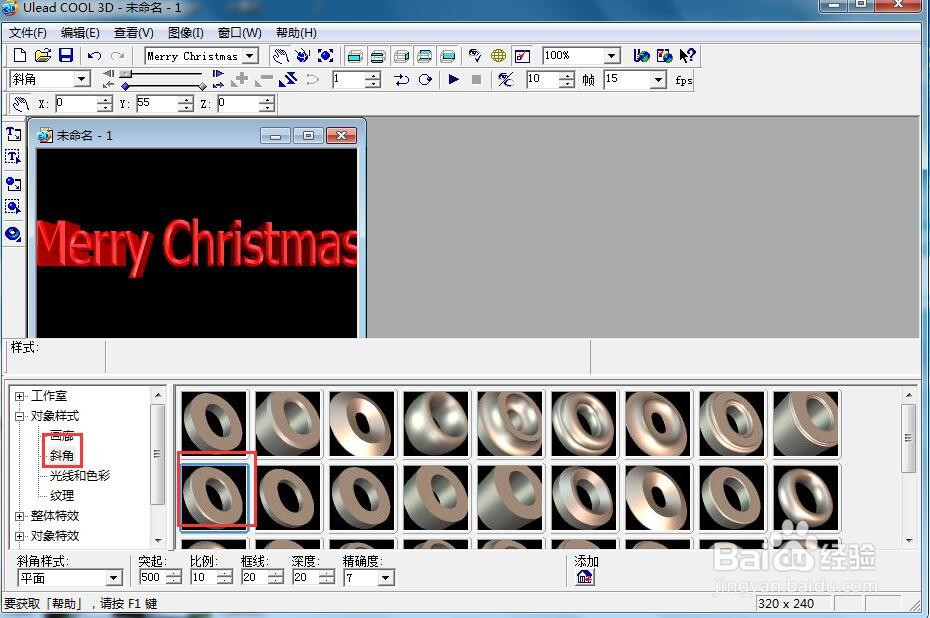Open the 100% zoom dropdown
The height and width of the screenshot is (618, 930).
point(612,56)
